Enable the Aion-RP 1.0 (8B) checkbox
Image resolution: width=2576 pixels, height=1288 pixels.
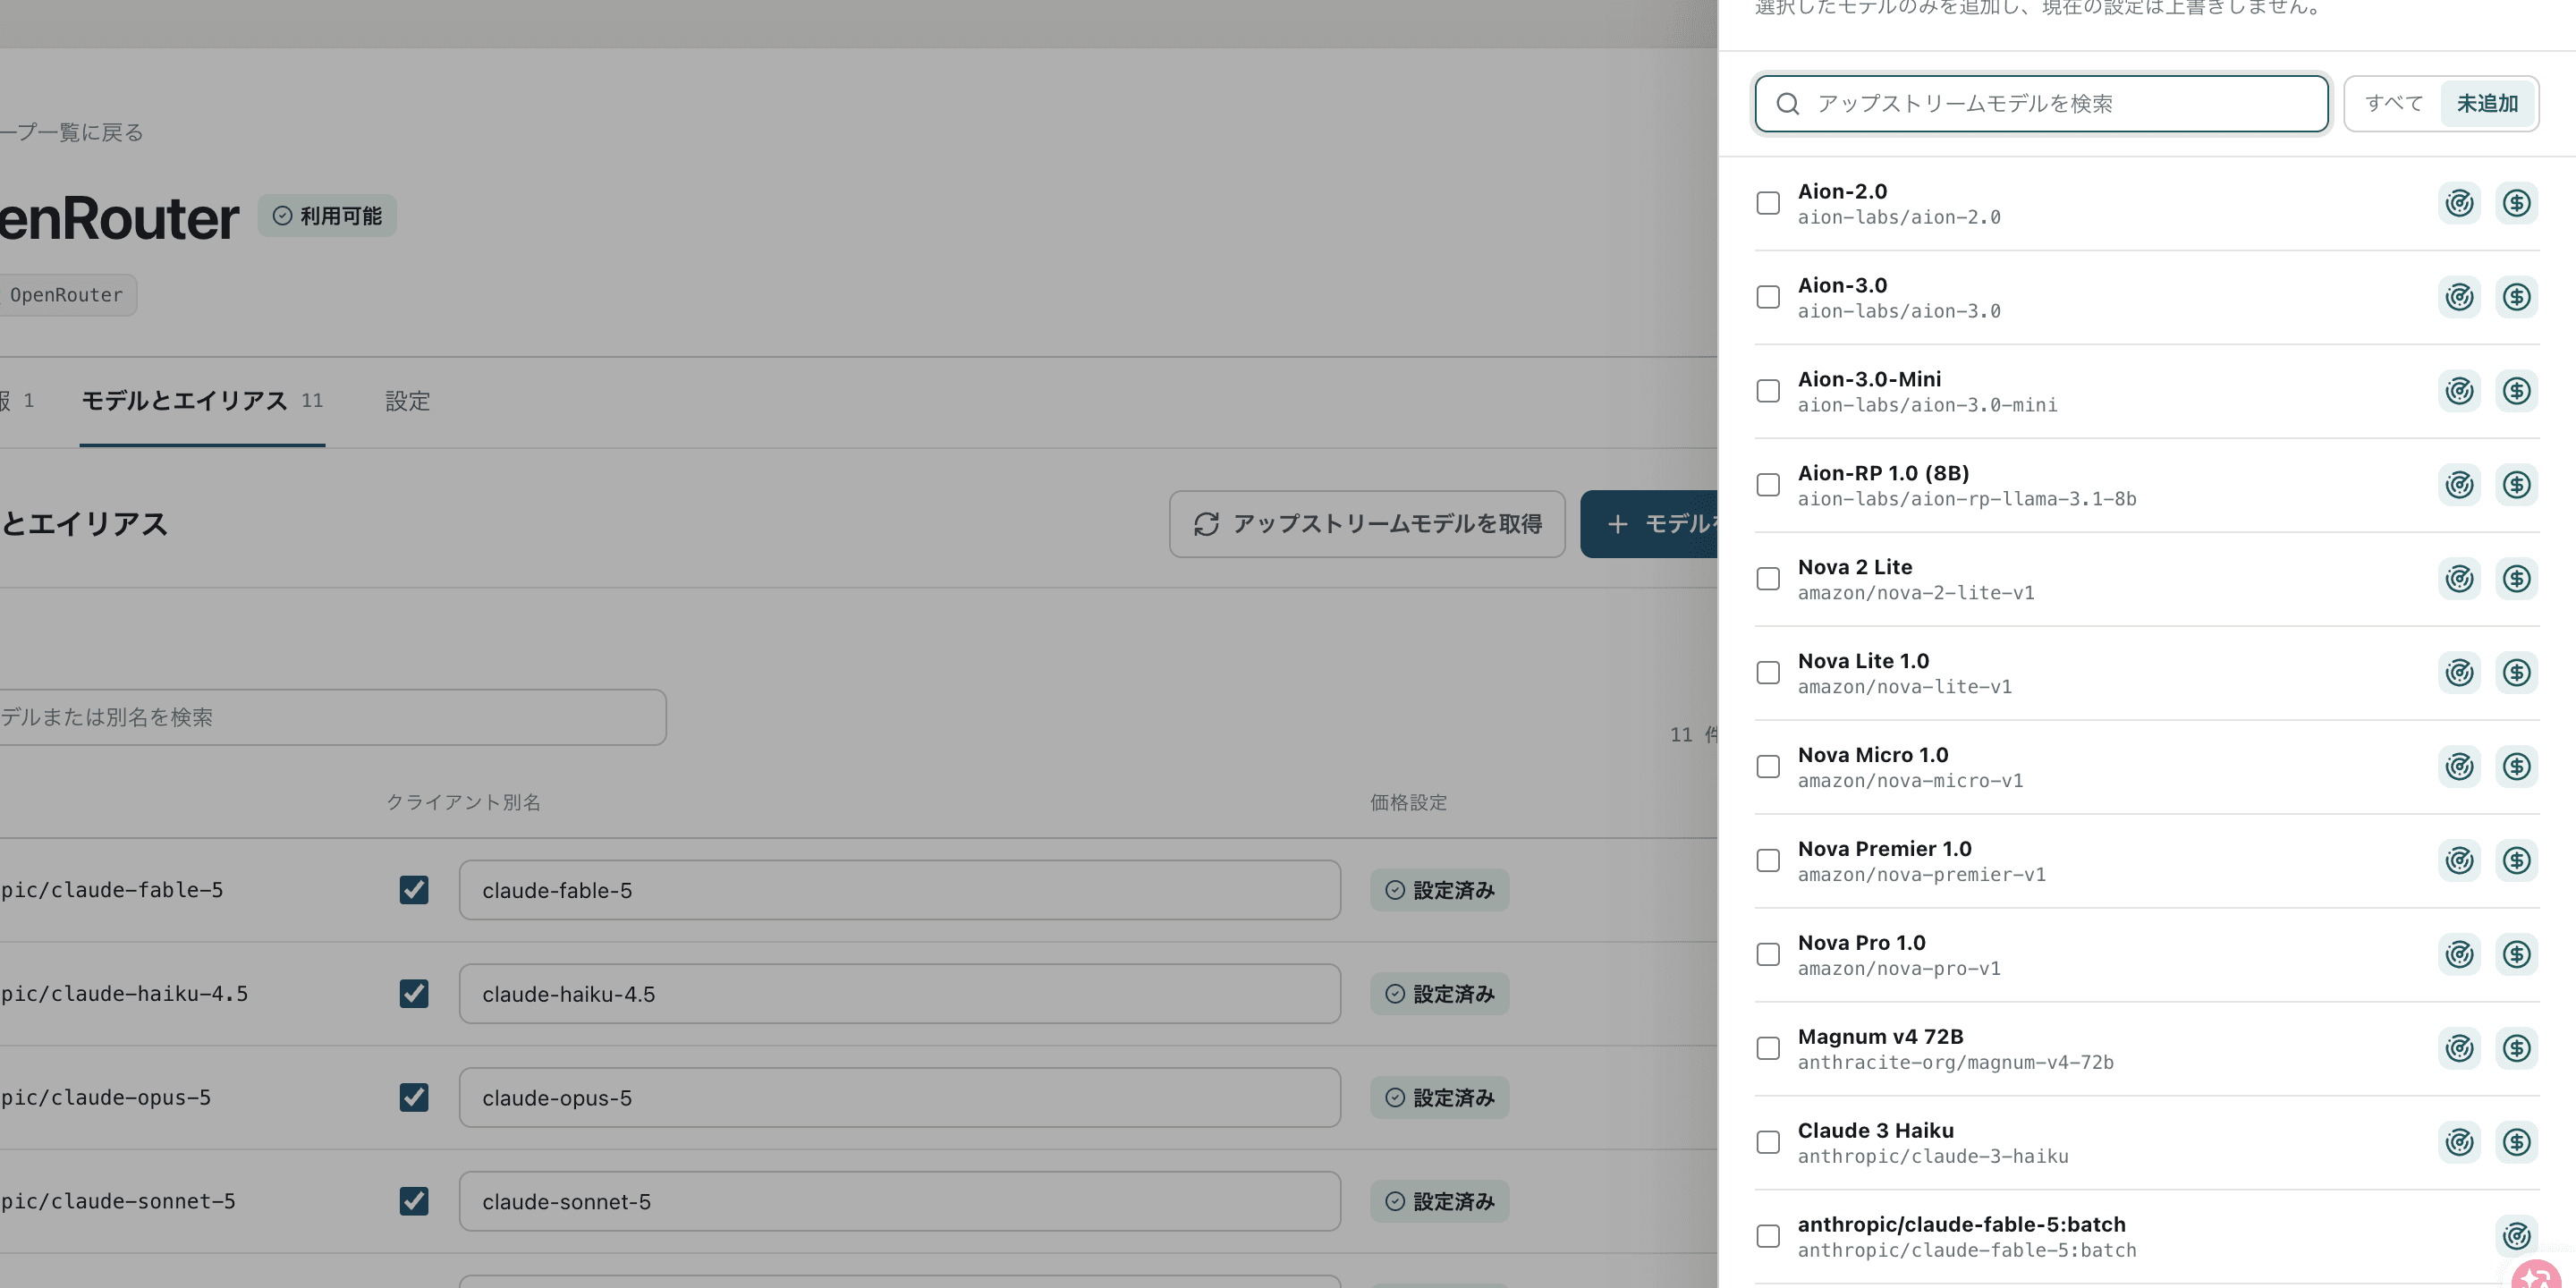coord(1768,485)
